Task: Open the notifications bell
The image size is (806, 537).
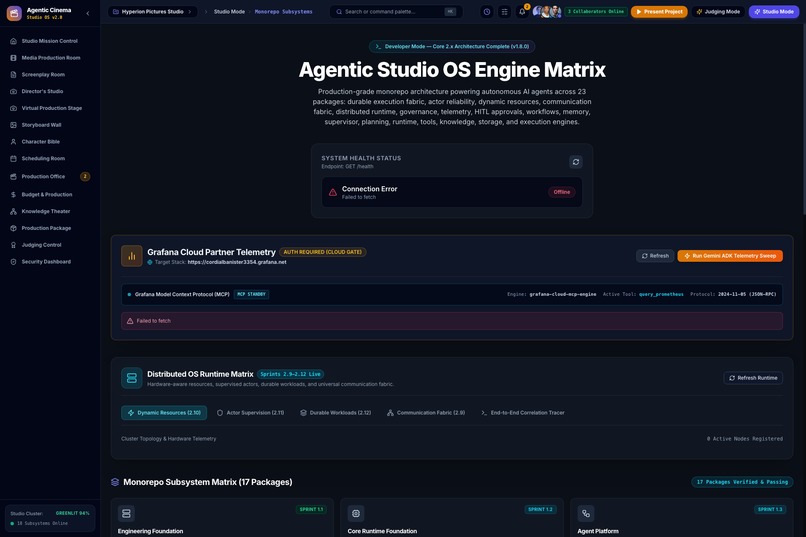Action: pyautogui.click(x=522, y=11)
